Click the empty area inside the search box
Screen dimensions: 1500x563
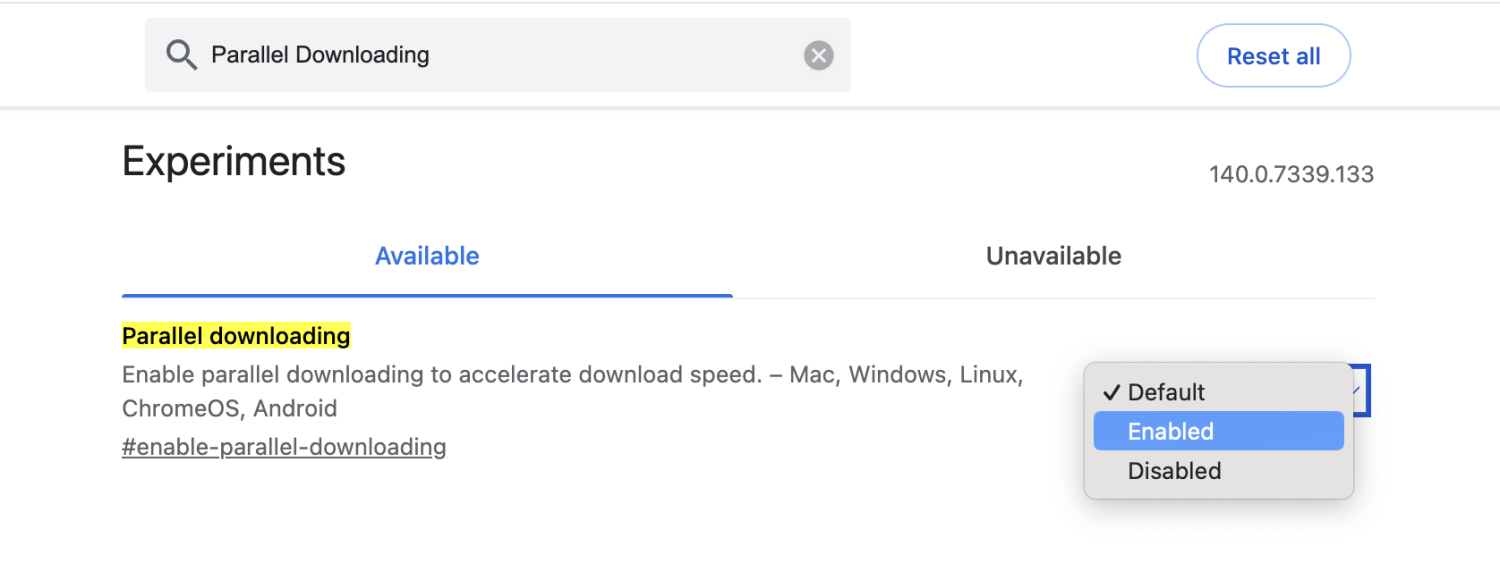(615, 55)
